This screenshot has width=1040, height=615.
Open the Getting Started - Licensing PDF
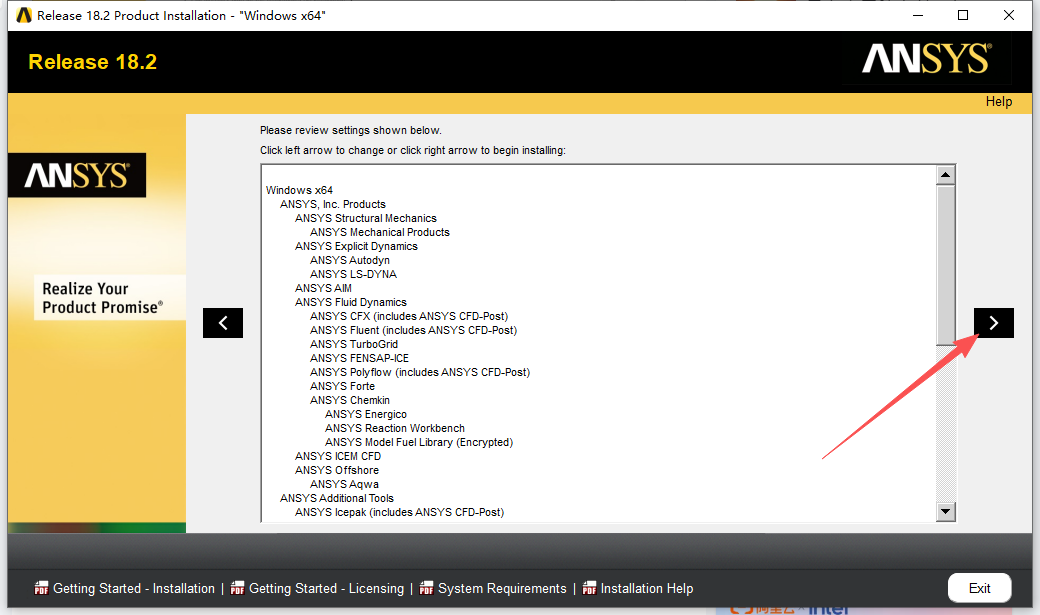(318, 589)
